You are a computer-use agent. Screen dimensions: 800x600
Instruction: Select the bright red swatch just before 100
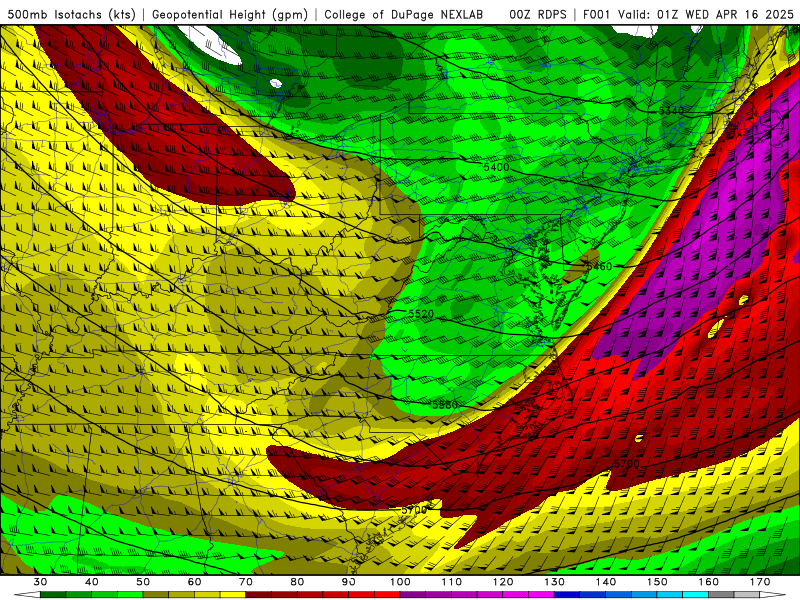(387, 595)
